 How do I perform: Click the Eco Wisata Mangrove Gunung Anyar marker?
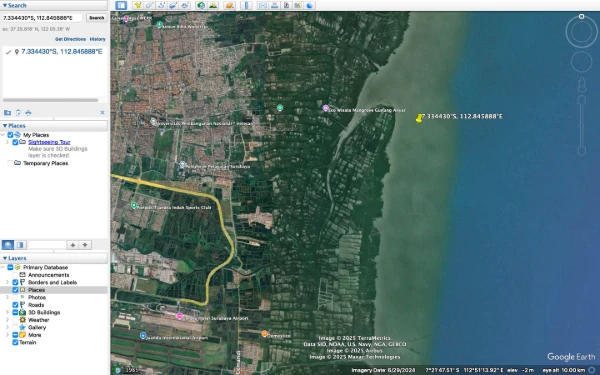[325, 108]
